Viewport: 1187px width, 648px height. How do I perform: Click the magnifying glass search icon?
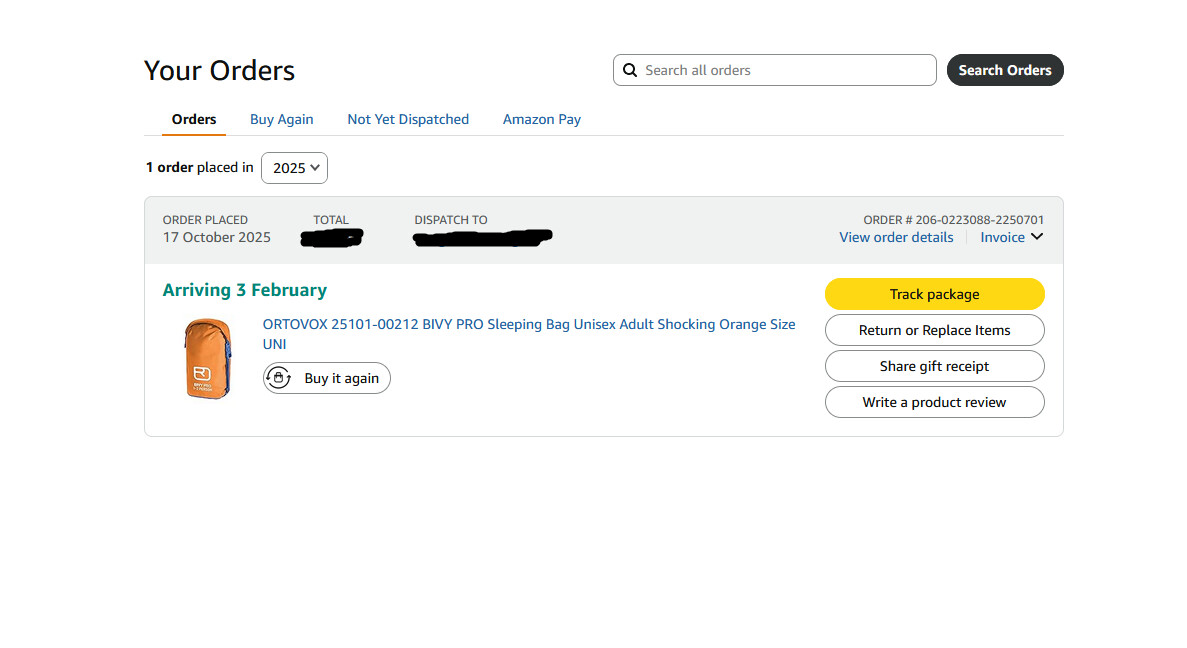coord(630,70)
